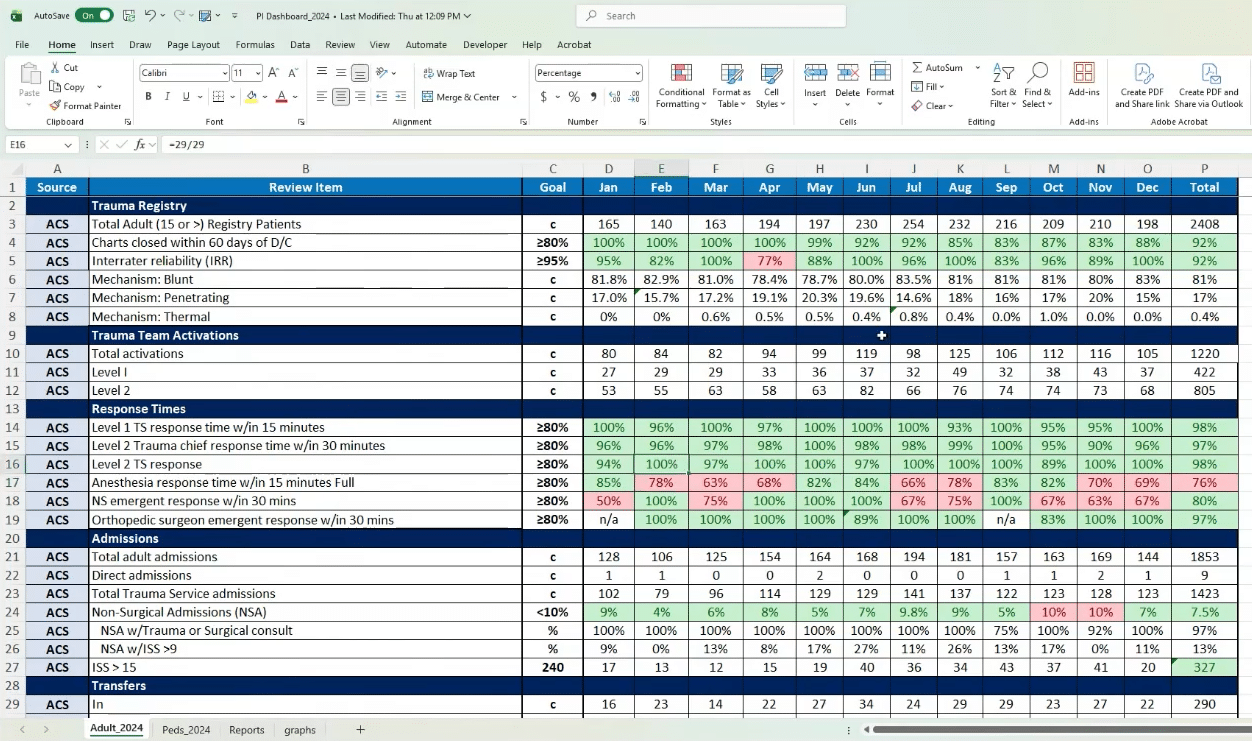The image size is (1252, 741).
Task: Open the font size 11 dropdown
Action: (258, 73)
